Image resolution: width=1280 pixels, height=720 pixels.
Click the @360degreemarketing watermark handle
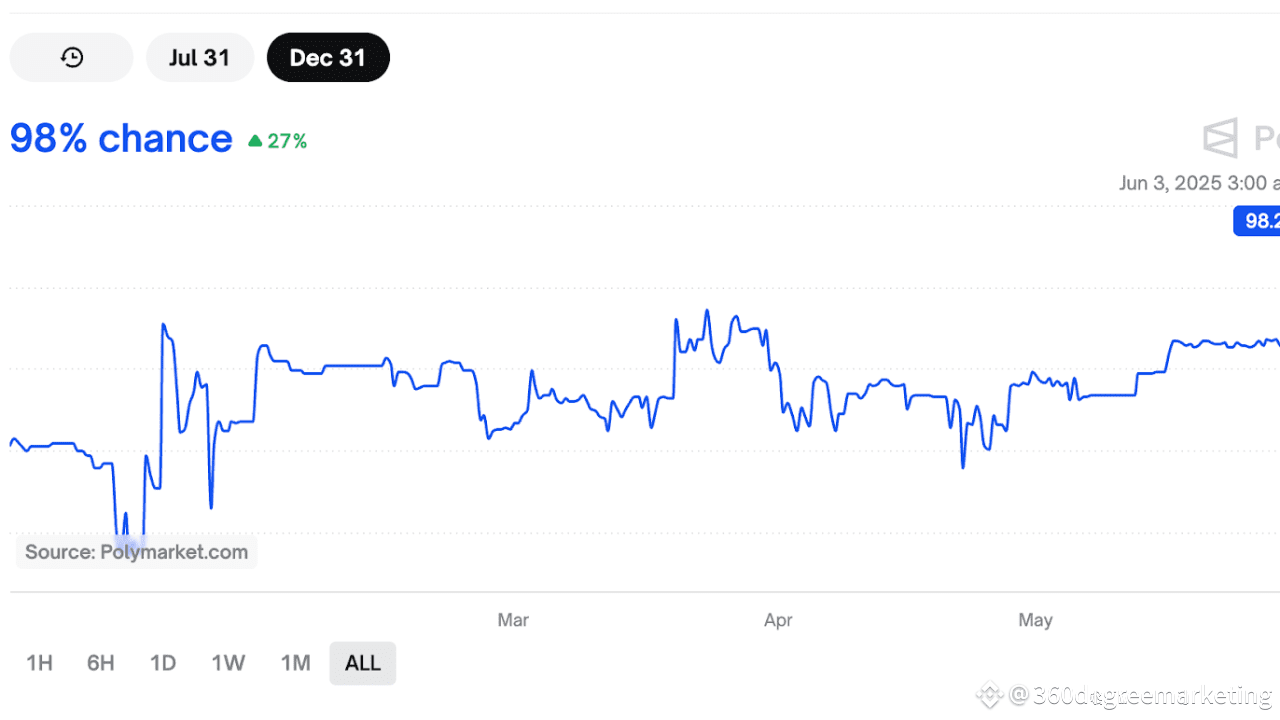pos(1140,695)
